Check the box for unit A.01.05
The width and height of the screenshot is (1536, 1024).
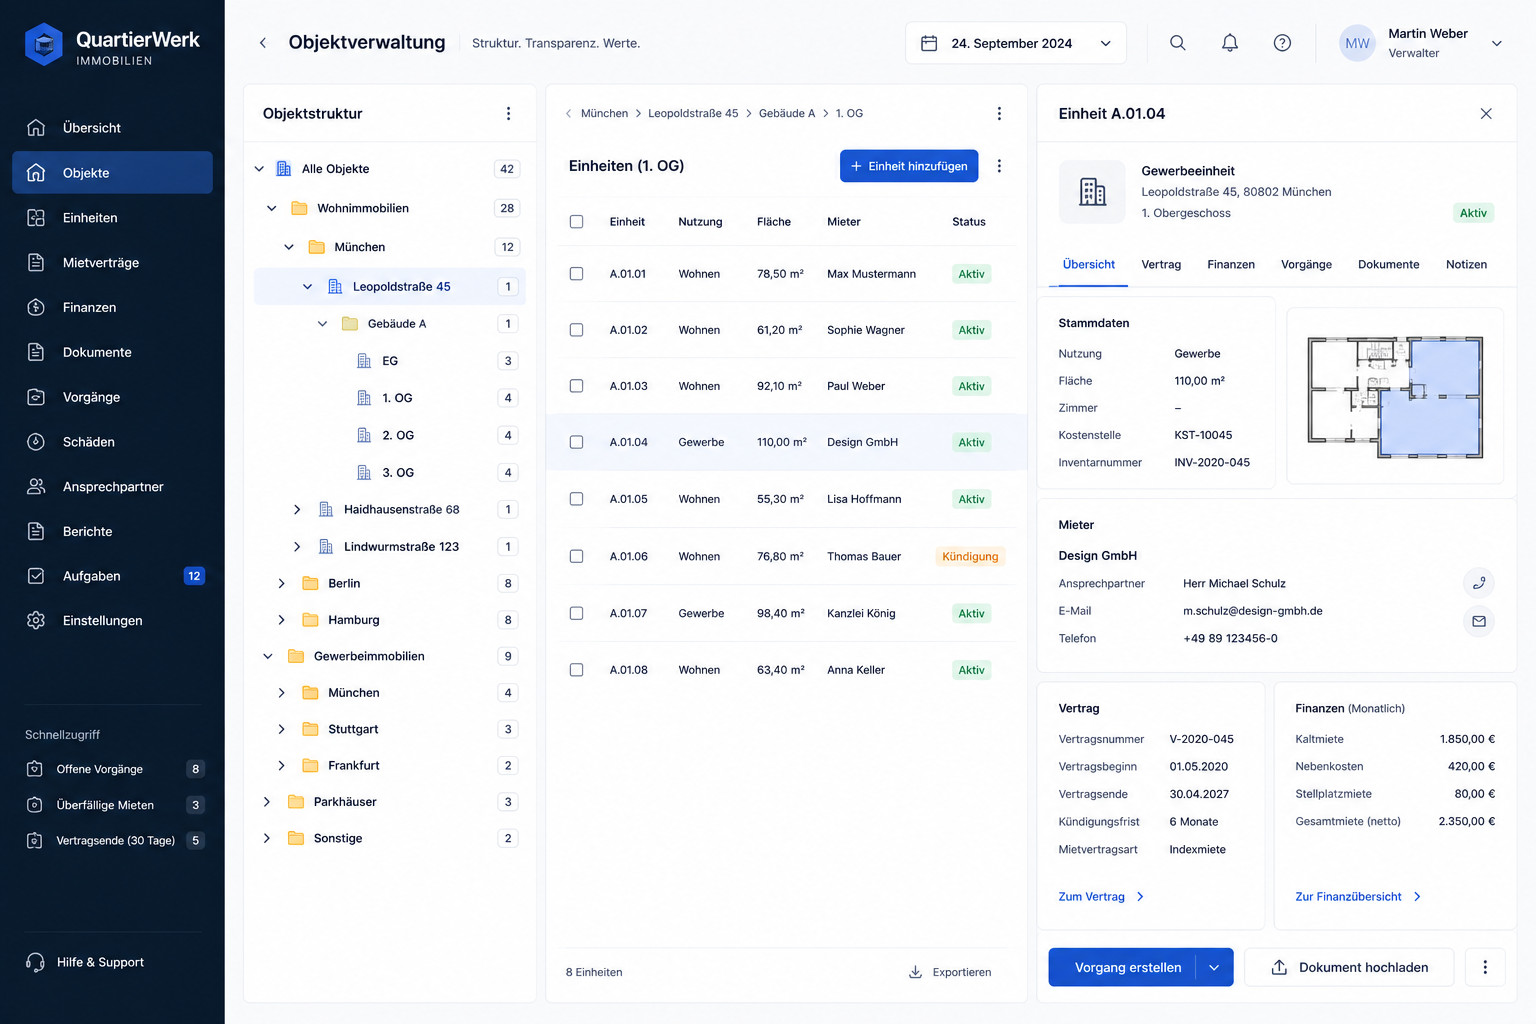click(x=576, y=499)
